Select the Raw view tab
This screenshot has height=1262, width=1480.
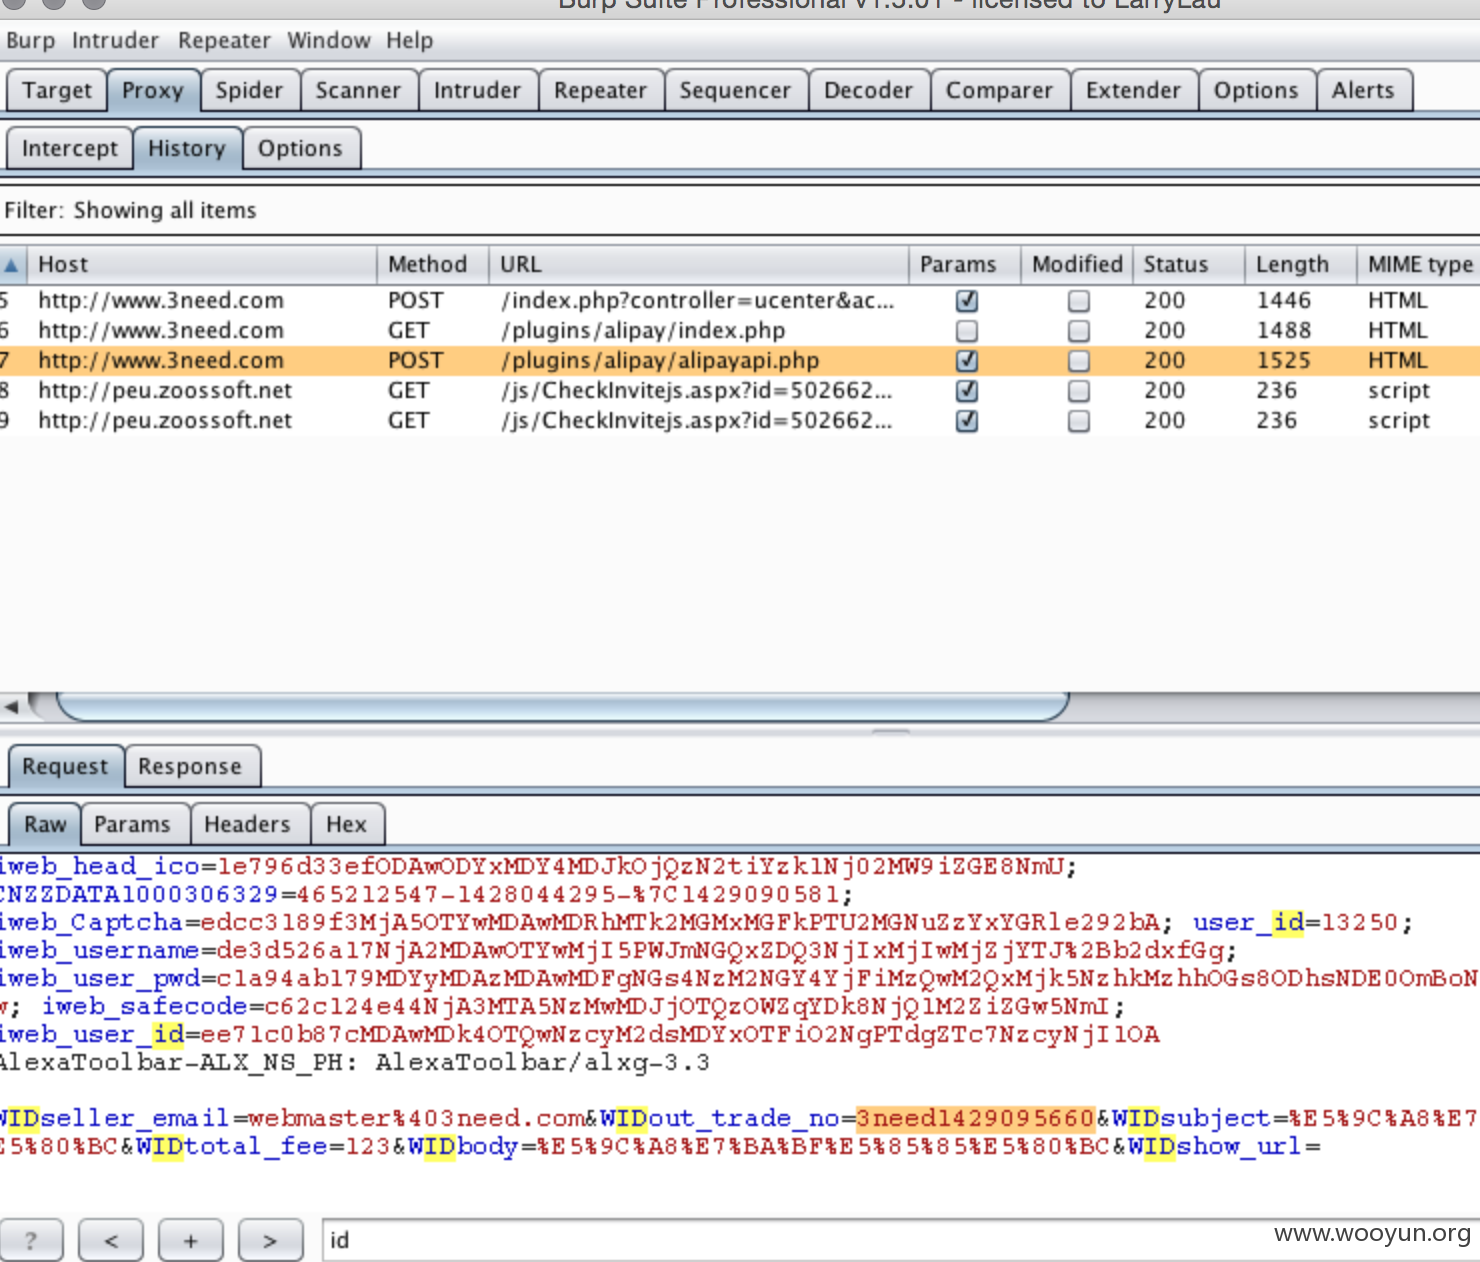point(45,824)
